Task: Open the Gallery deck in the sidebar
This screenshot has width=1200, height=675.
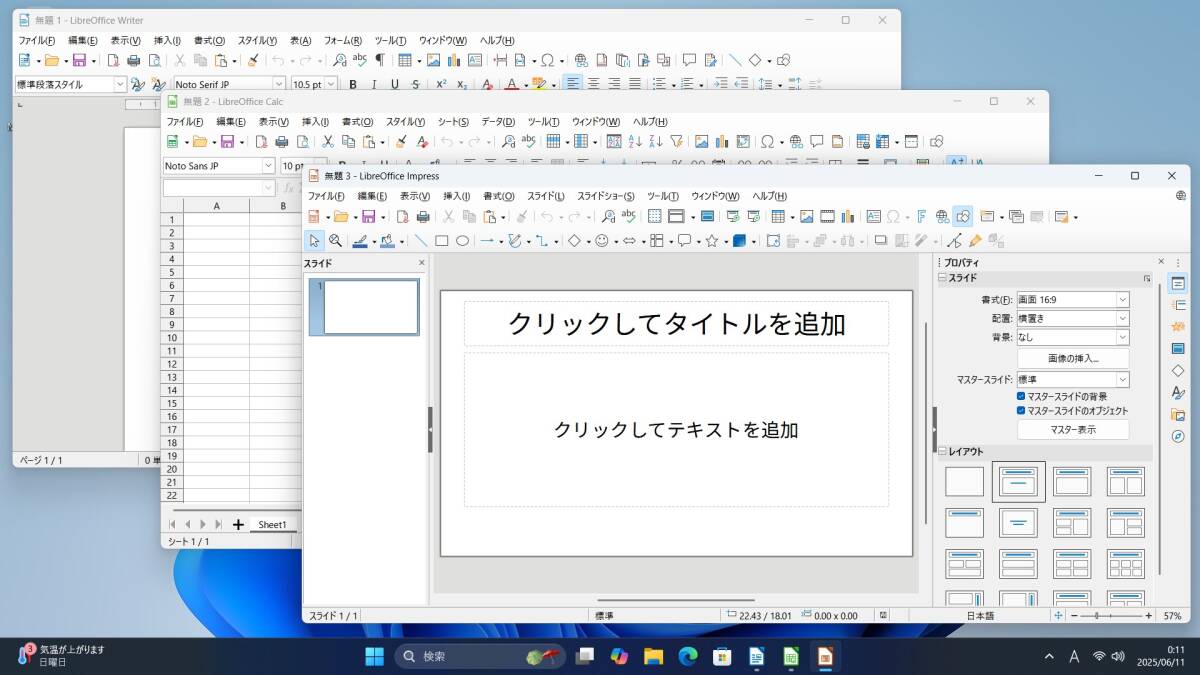Action: 1178,415
